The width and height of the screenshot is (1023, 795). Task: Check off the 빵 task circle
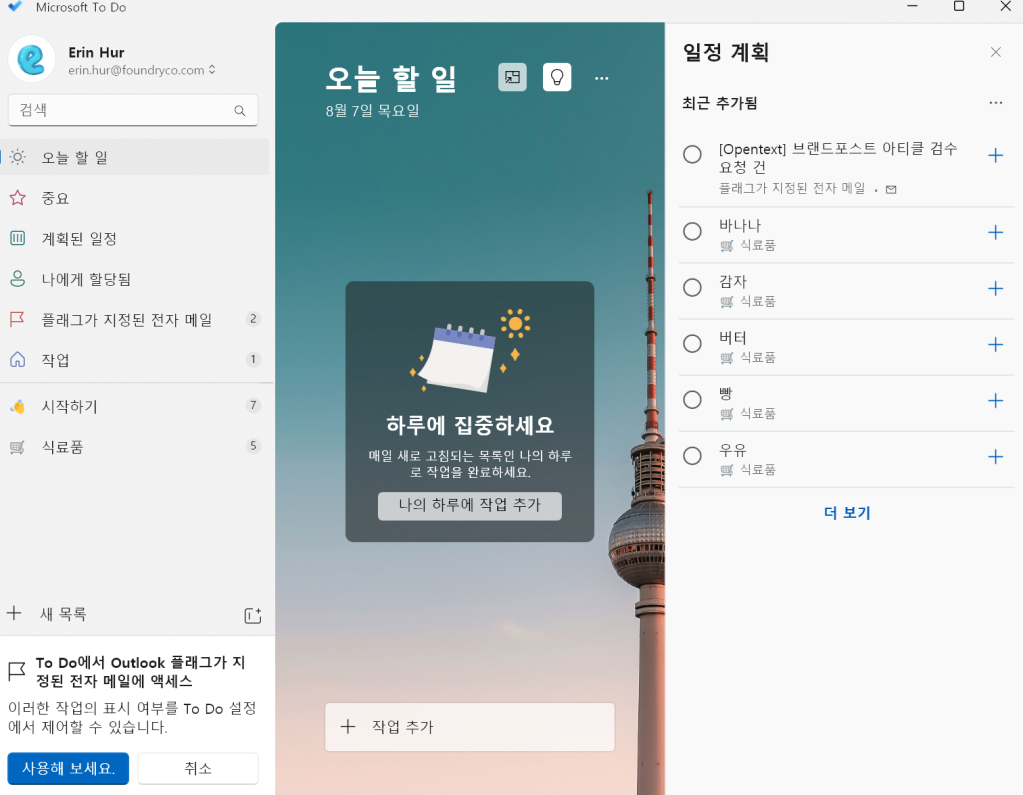point(692,400)
